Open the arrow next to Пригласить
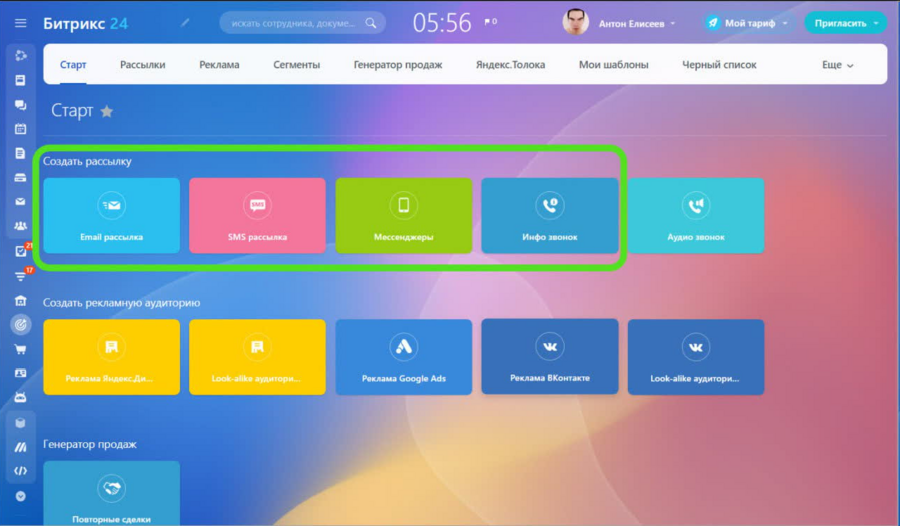The height and width of the screenshot is (526, 900). click(x=876, y=24)
